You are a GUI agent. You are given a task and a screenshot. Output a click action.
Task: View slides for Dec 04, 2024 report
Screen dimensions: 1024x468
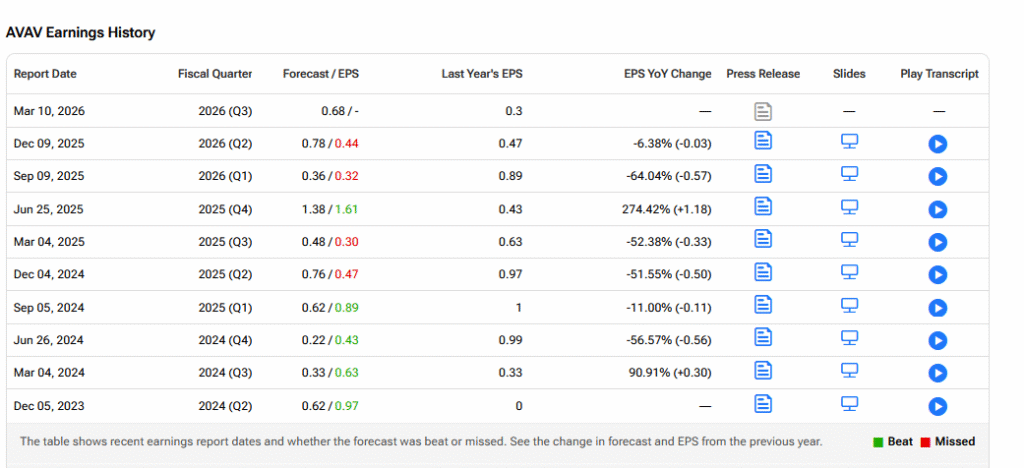point(849,272)
